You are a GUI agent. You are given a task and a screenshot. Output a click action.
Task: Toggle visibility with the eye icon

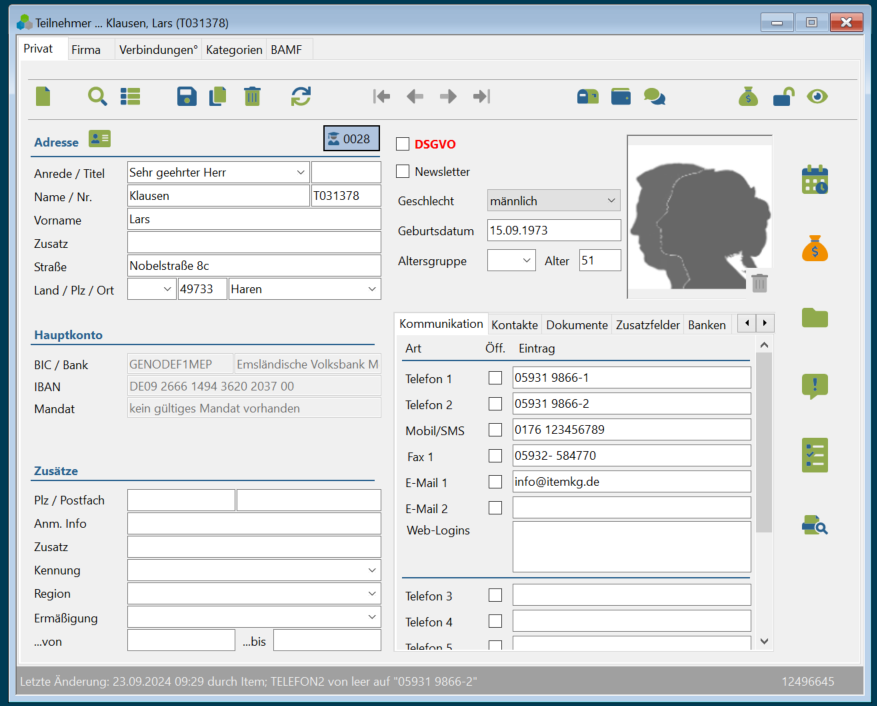click(x=817, y=97)
